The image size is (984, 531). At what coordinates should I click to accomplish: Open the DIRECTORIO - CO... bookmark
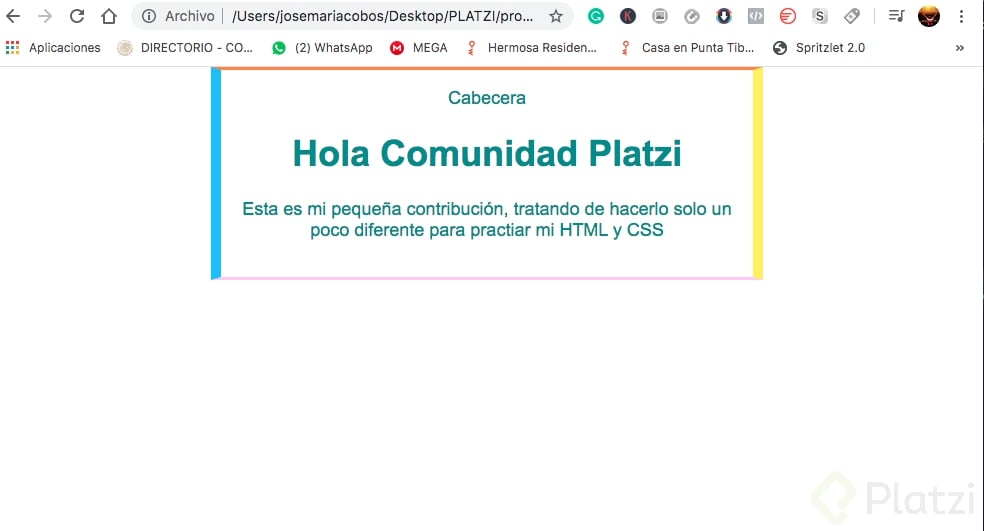tap(185, 48)
